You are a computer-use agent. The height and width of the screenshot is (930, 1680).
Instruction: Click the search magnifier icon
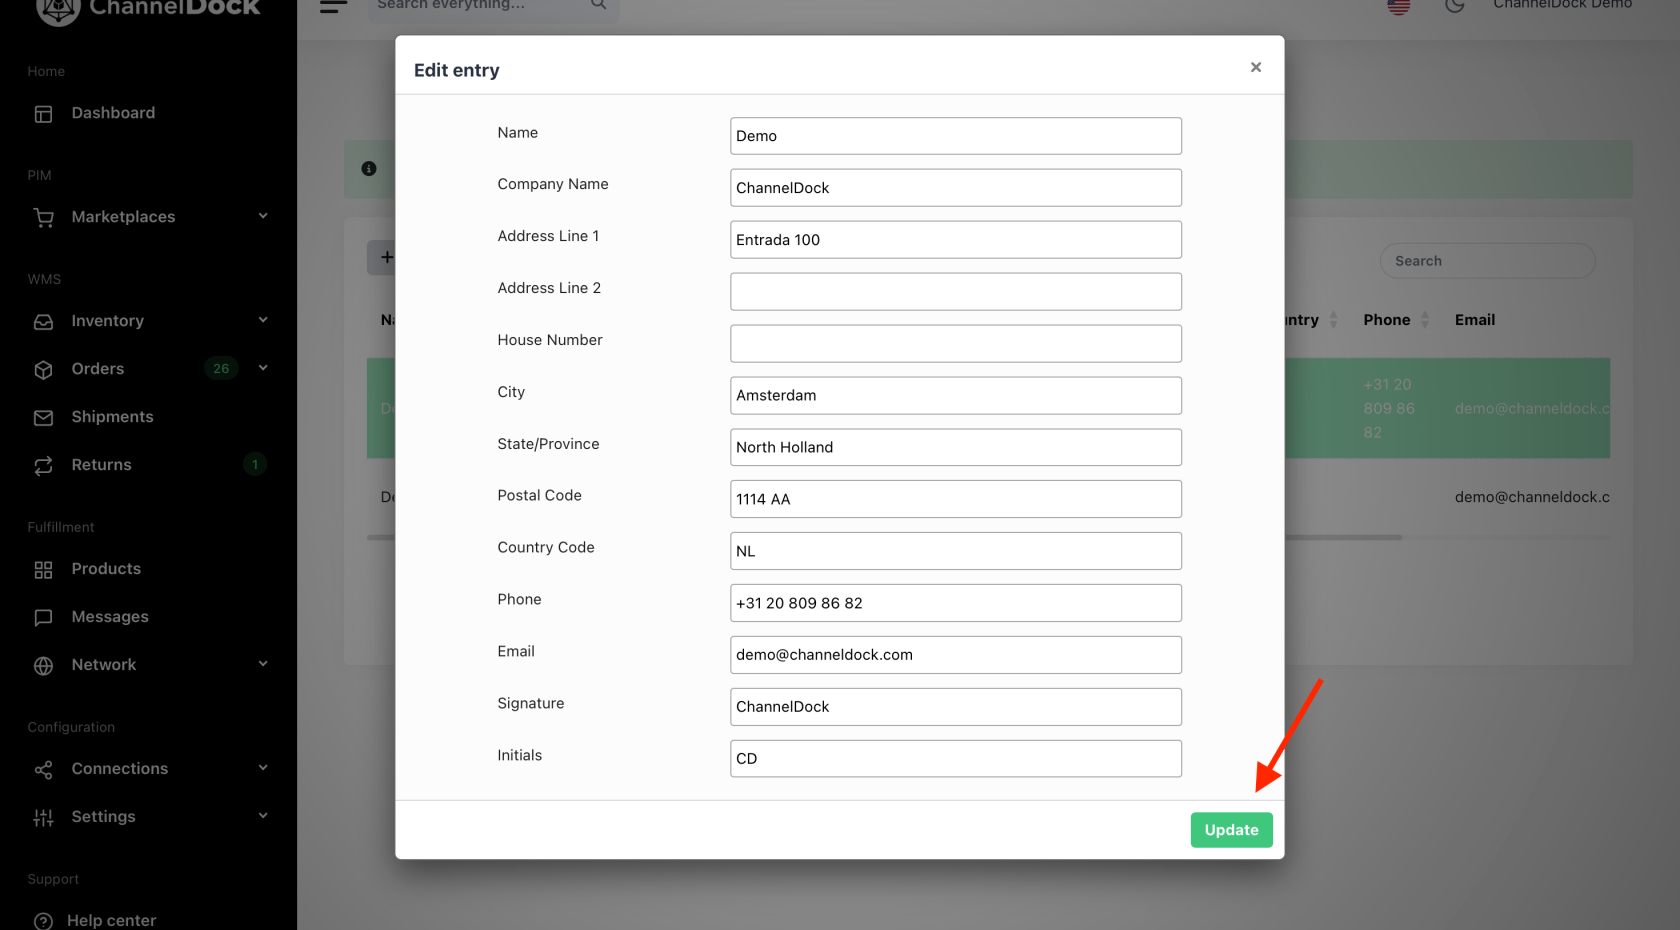598,4
